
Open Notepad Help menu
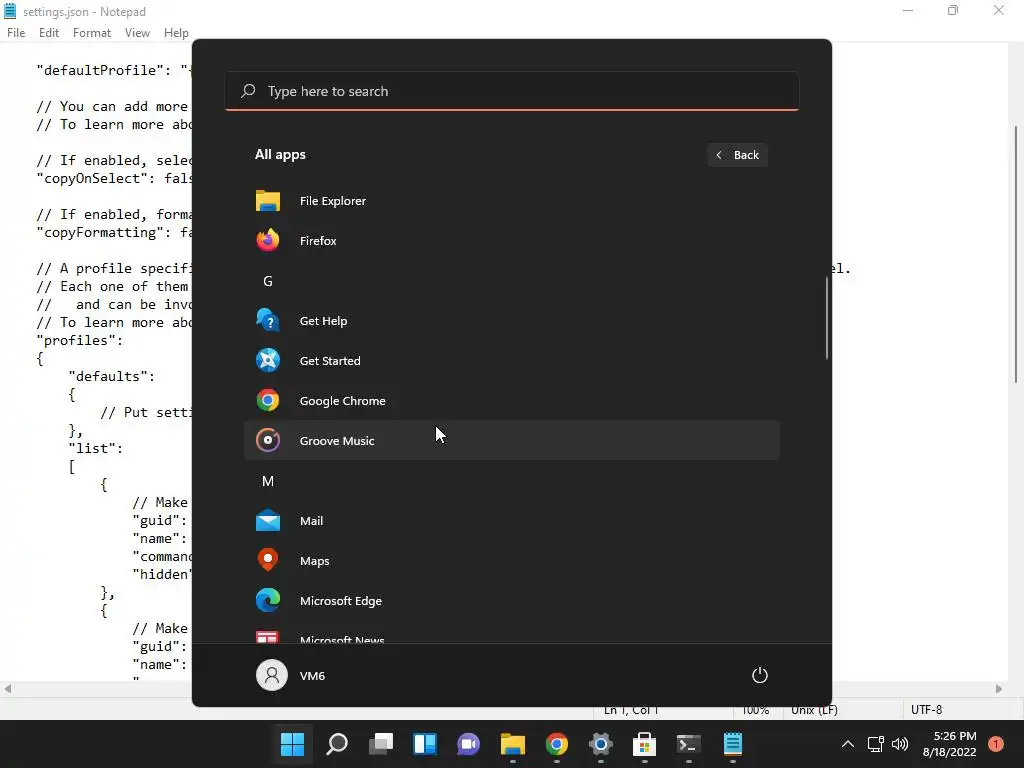pyautogui.click(x=176, y=33)
